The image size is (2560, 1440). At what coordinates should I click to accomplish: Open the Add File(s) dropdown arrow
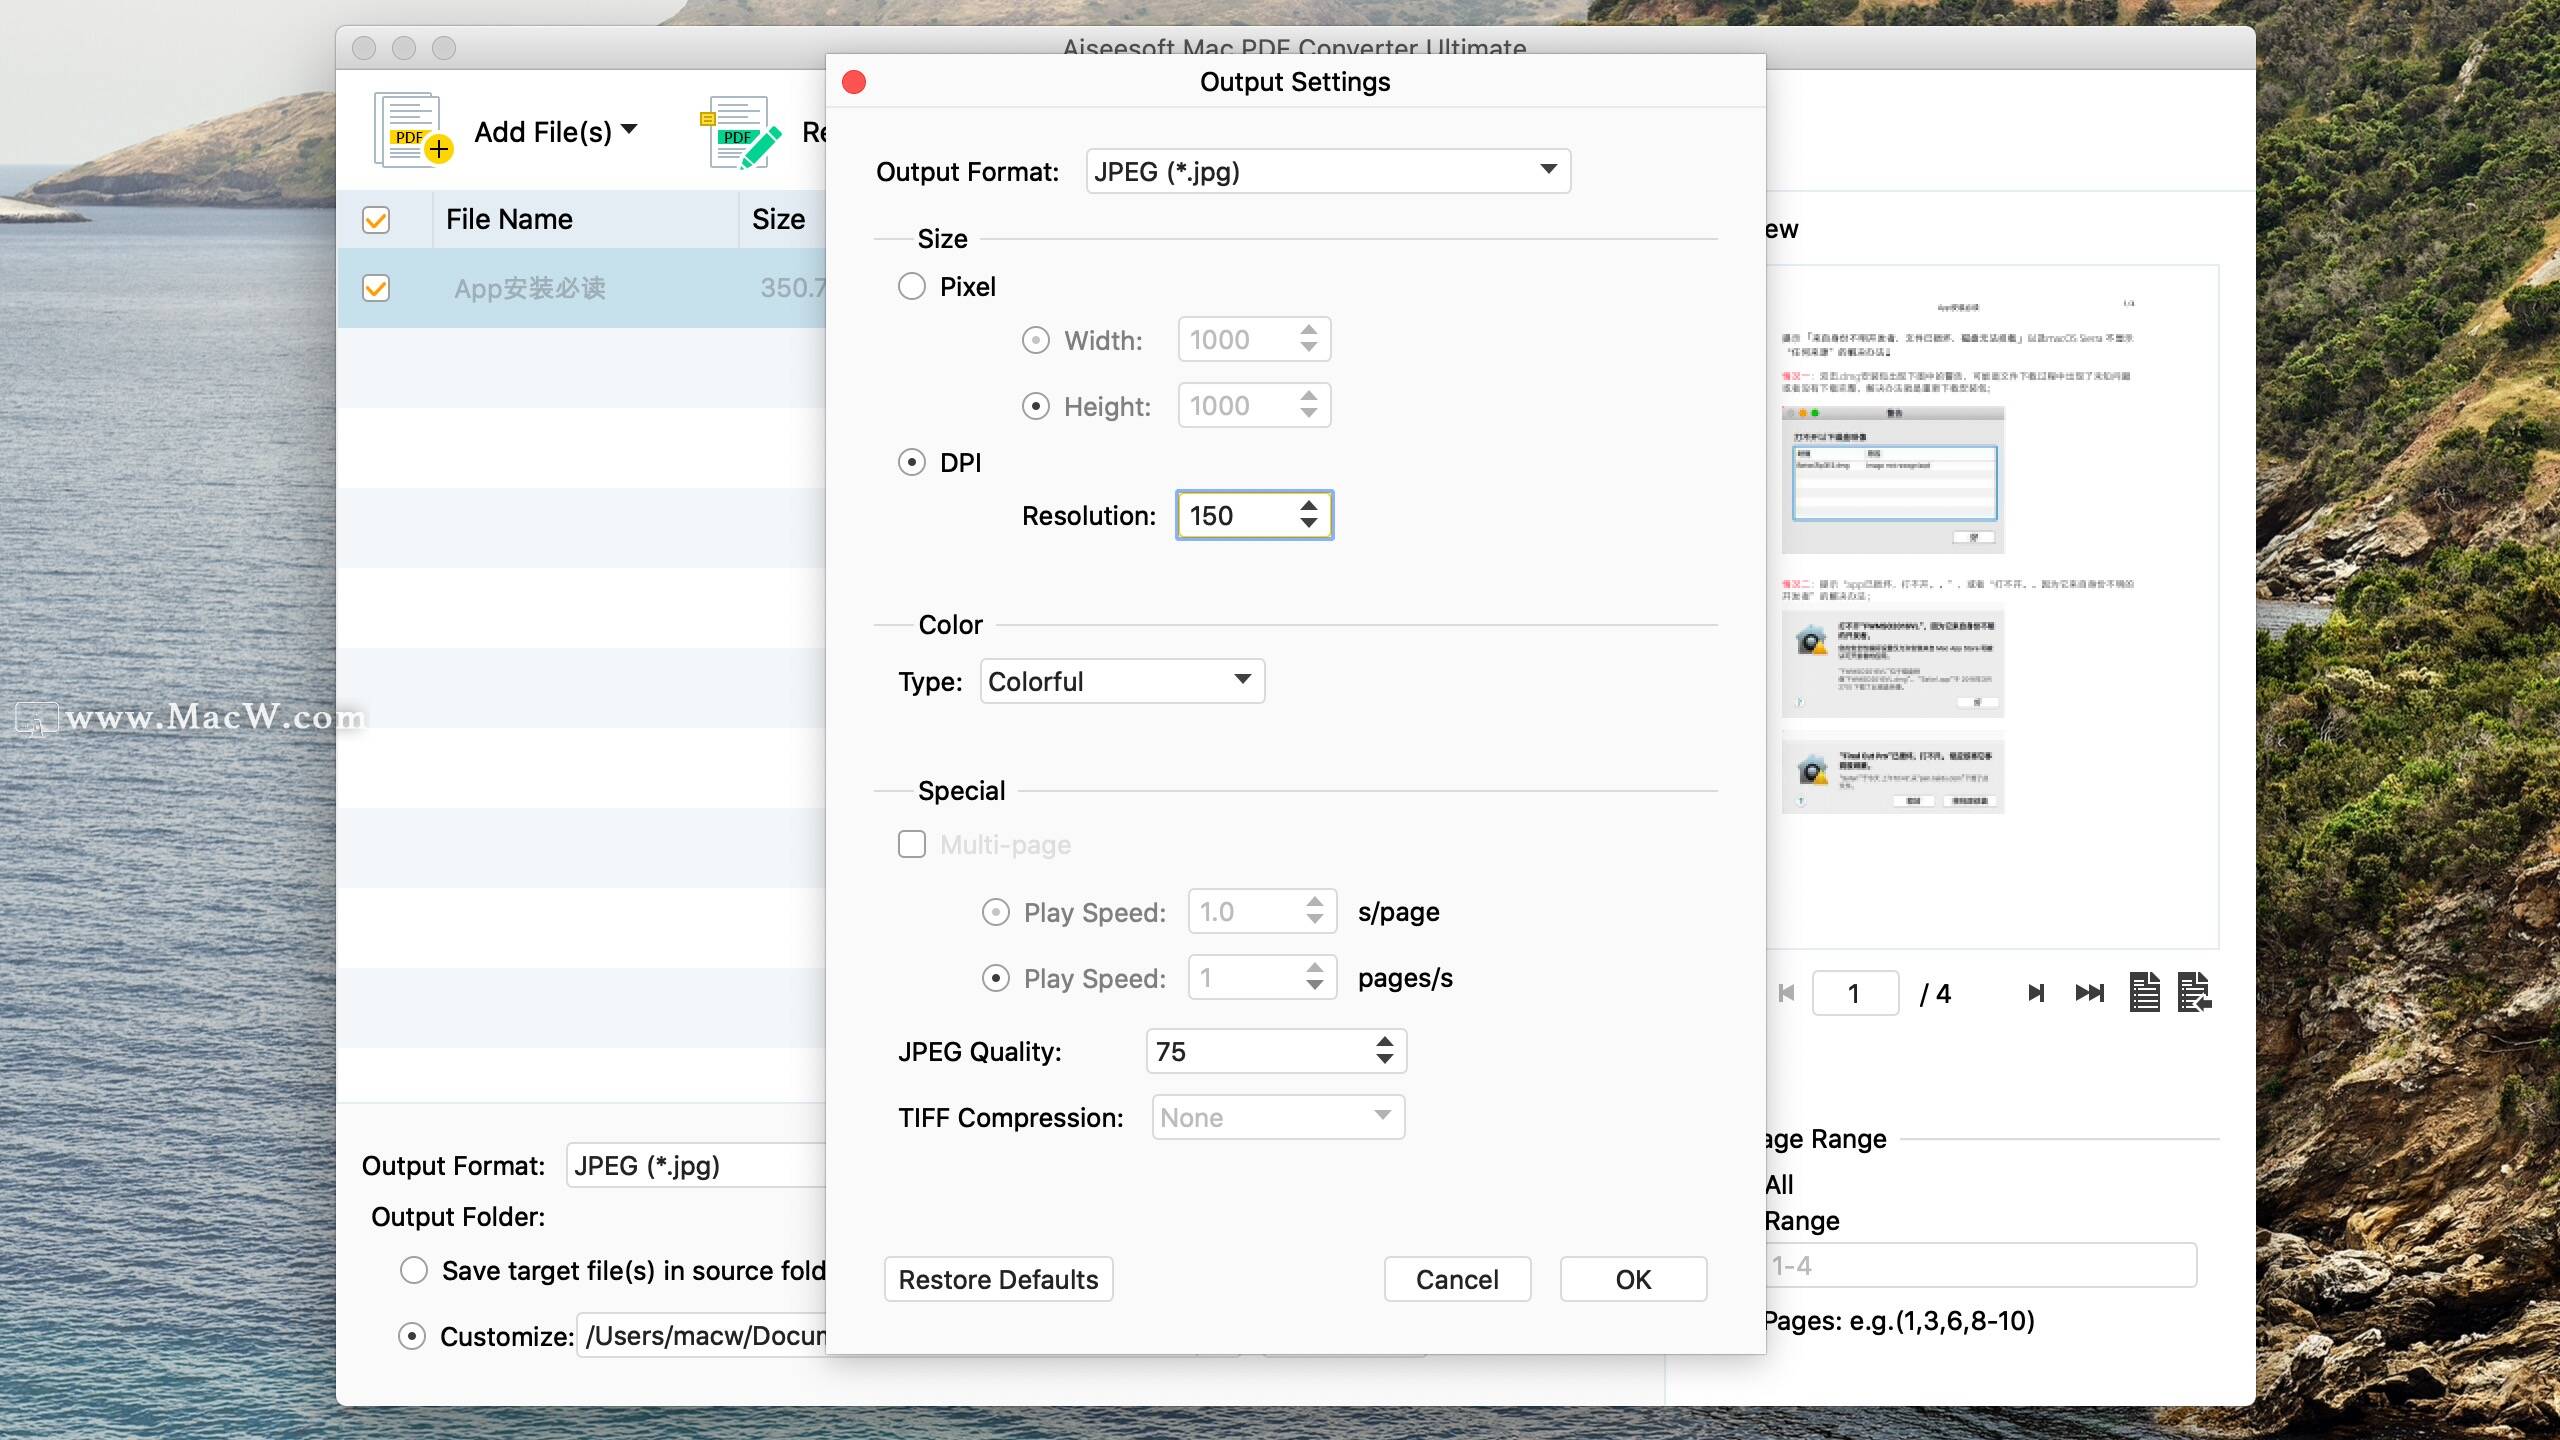[x=629, y=130]
